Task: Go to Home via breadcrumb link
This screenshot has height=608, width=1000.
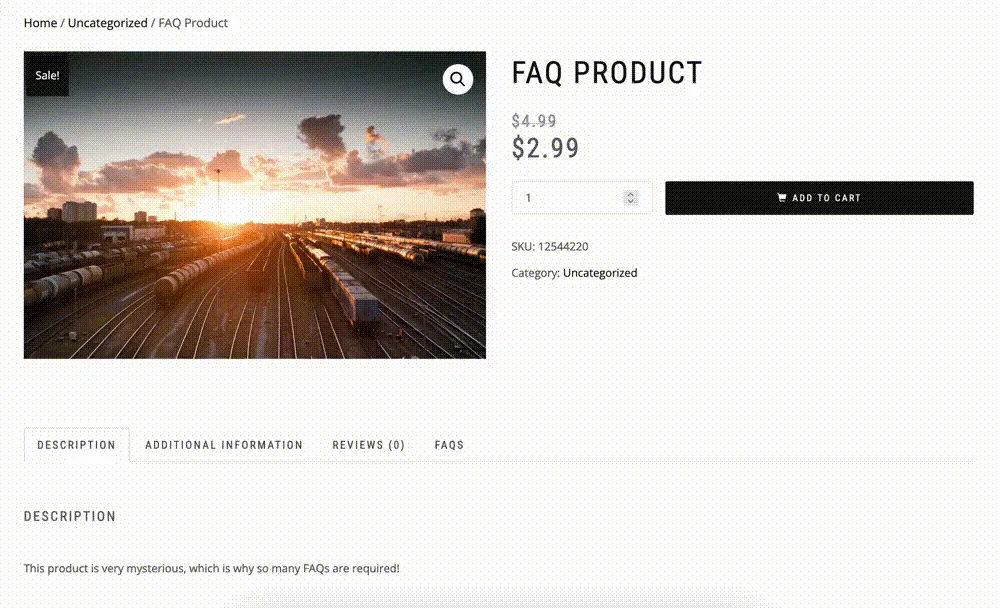Action: [40, 23]
